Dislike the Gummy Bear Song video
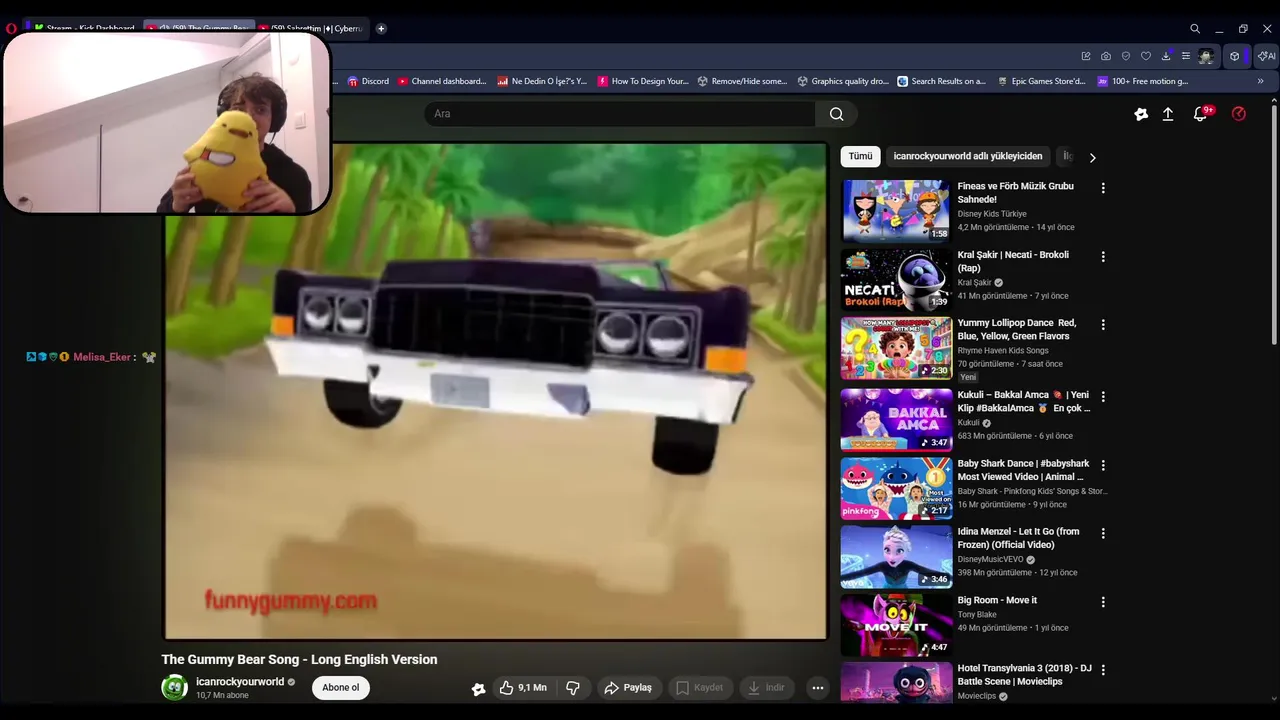The width and height of the screenshot is (1280, 720). (573, 688)
